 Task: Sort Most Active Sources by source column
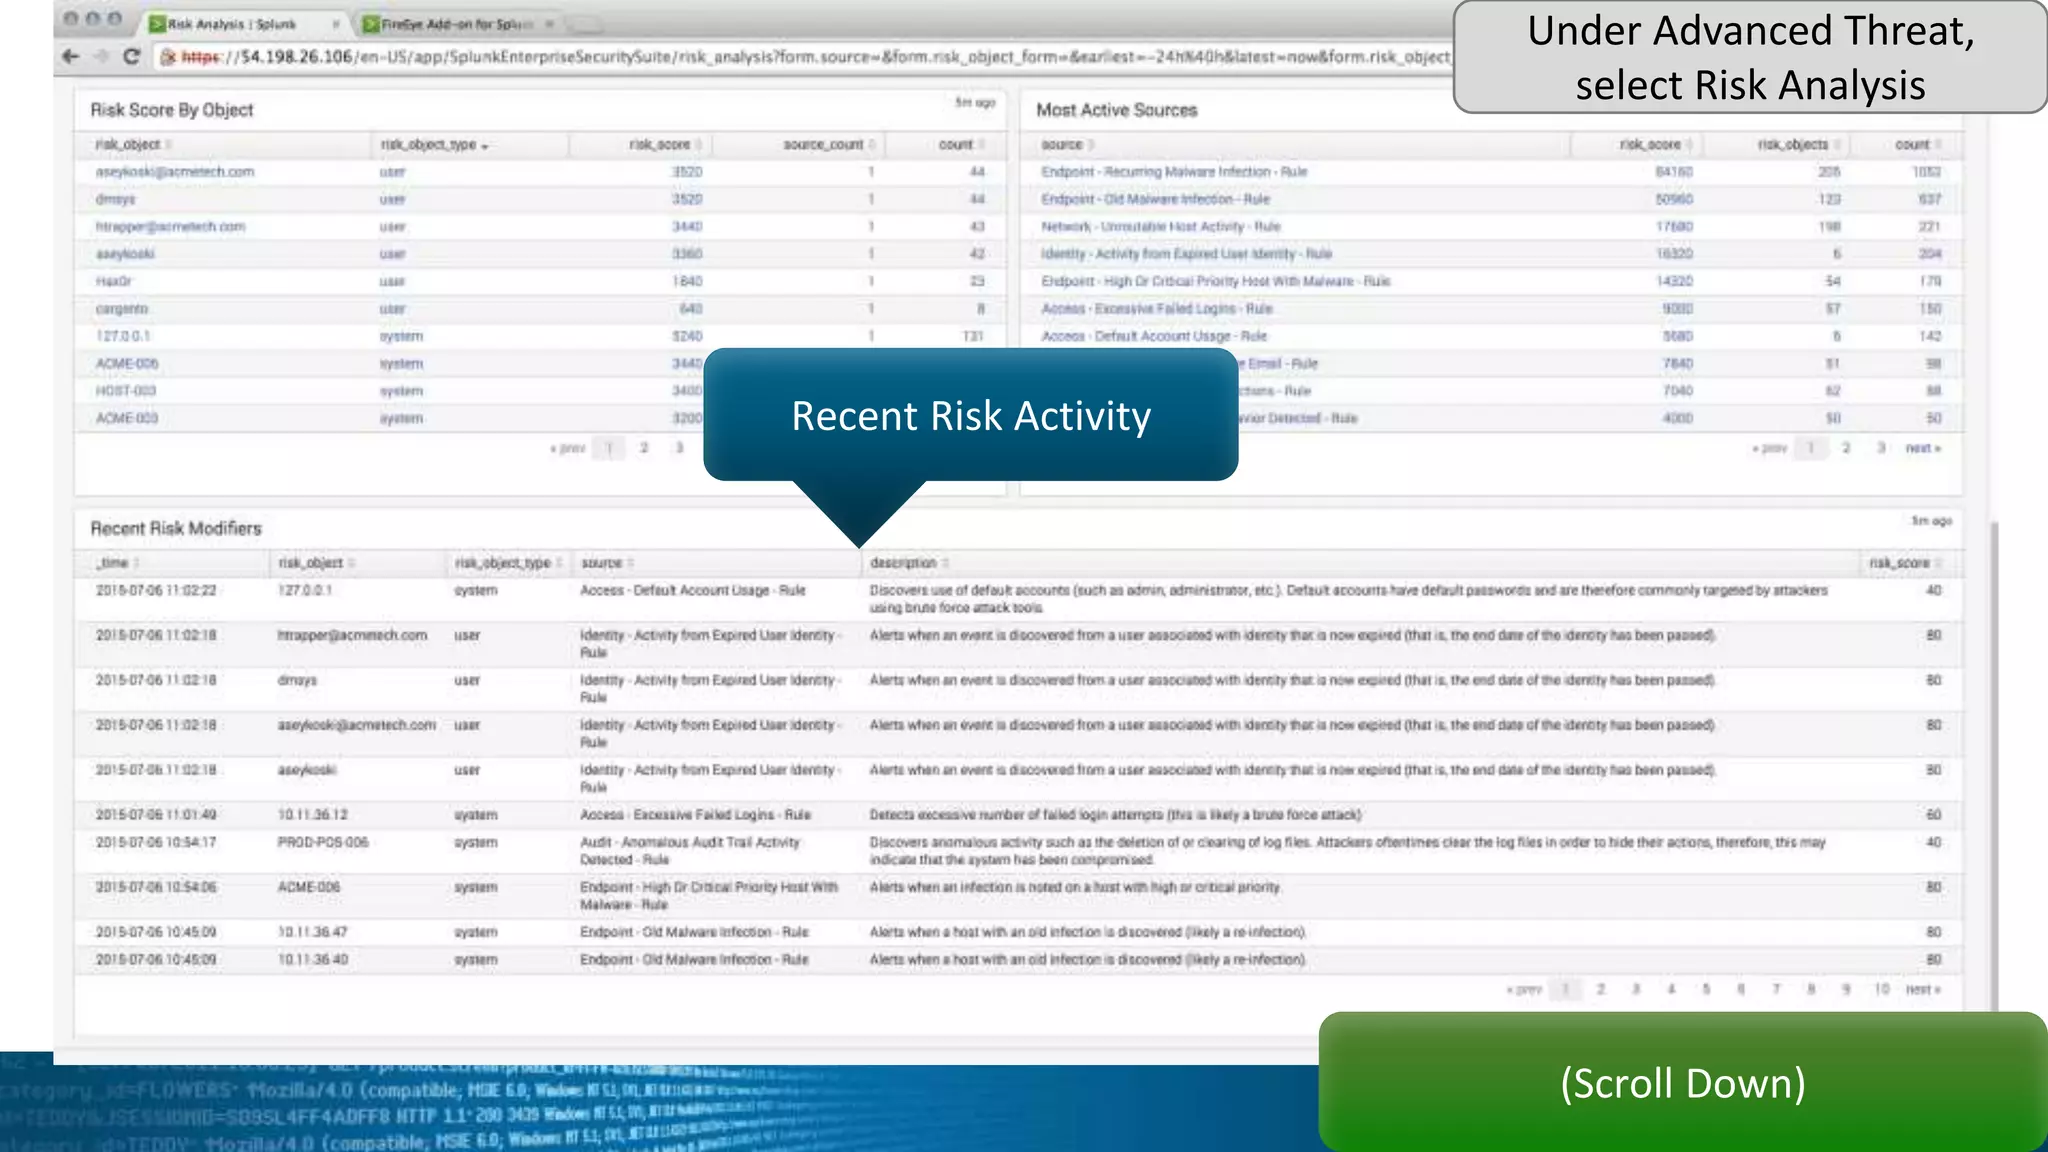1067,145
